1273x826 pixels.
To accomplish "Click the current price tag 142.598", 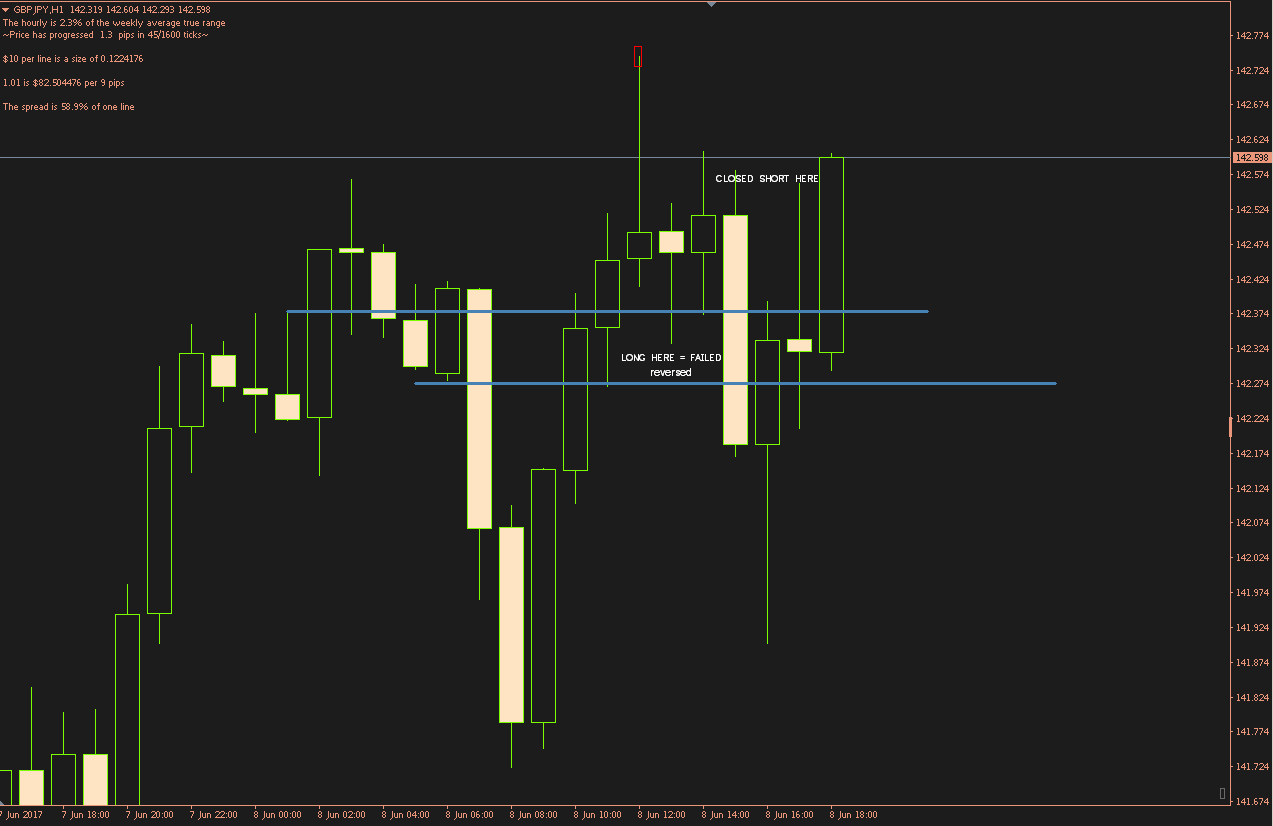I will coord(1252,158).
